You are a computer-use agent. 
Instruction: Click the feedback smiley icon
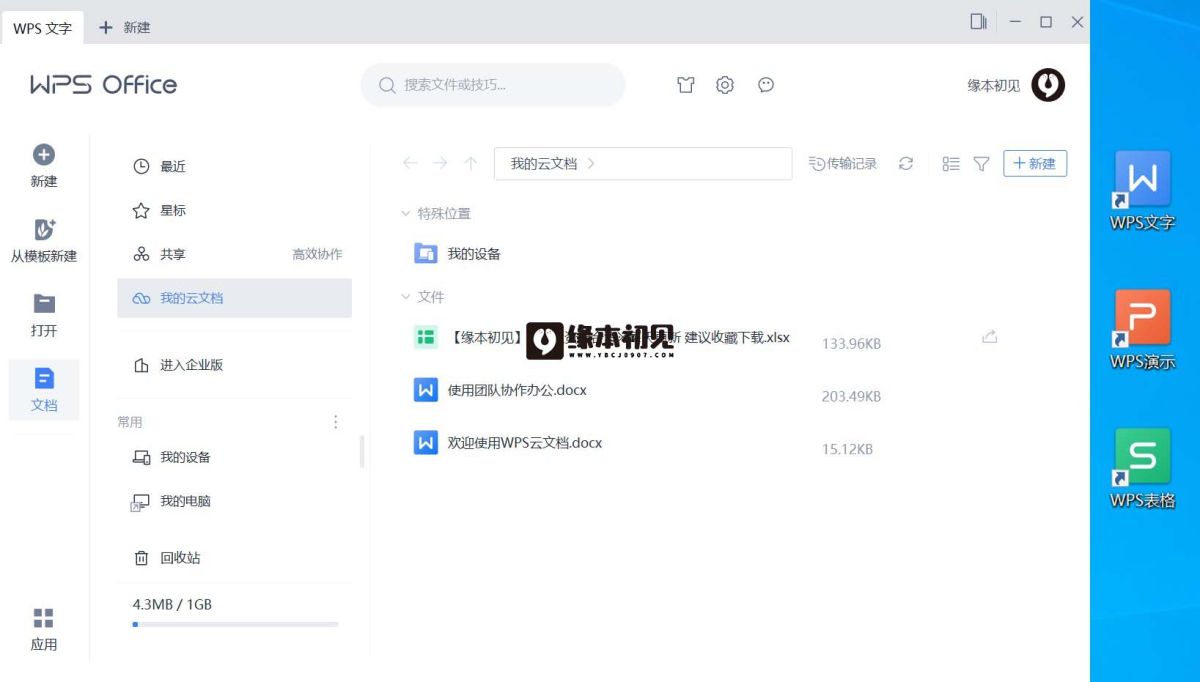pyautogui.click(x=766, y=85)
